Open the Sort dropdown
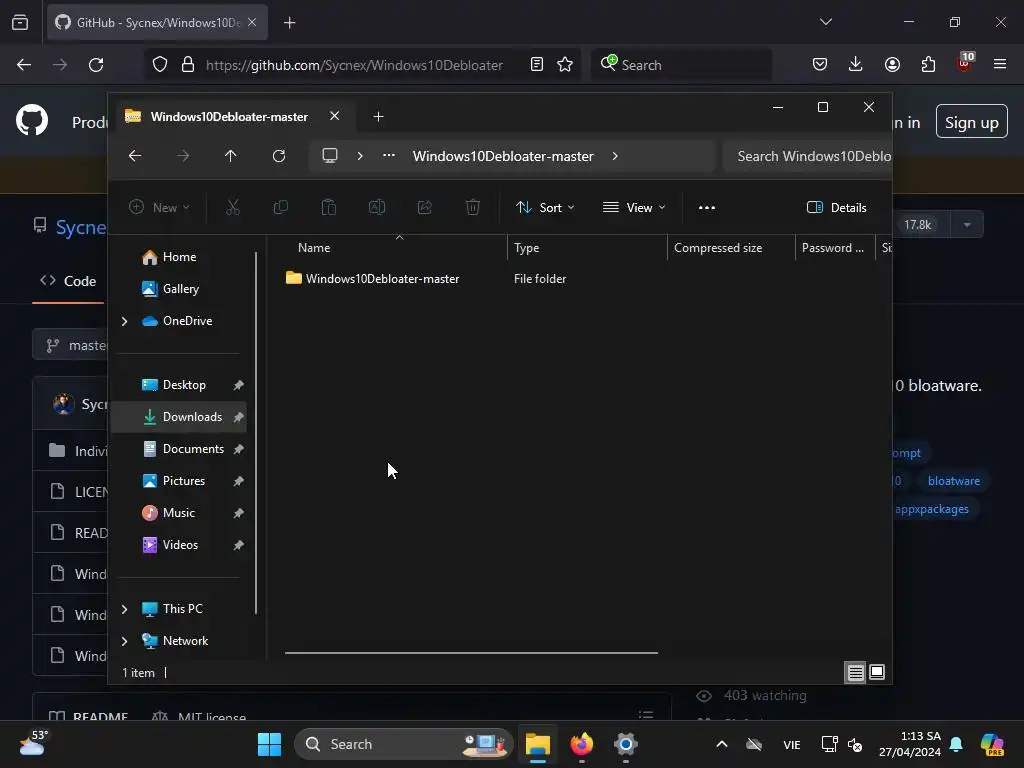The width and height of the screenshot is (1024, 768). tap(545, 208)
